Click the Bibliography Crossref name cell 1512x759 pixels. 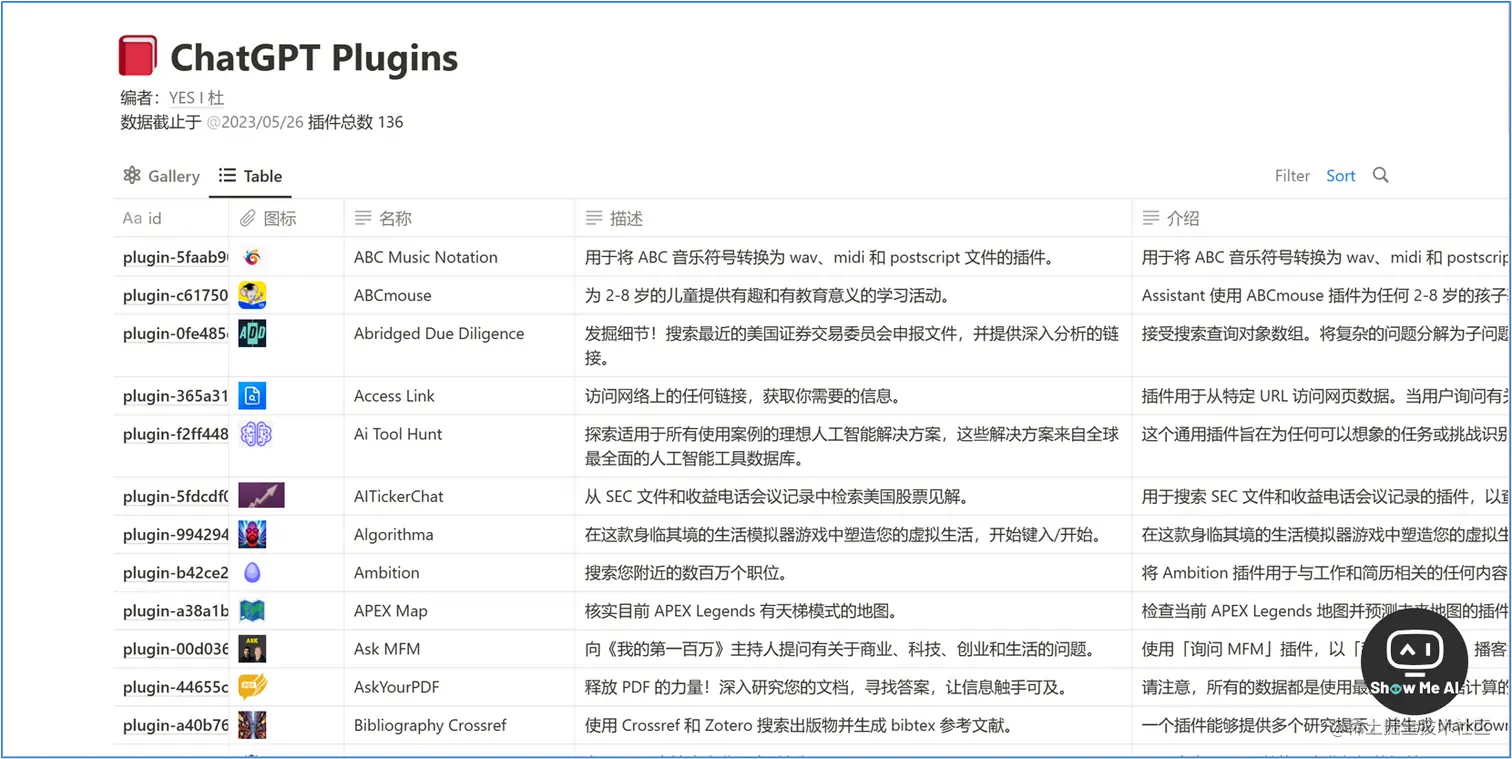point(459,725)
